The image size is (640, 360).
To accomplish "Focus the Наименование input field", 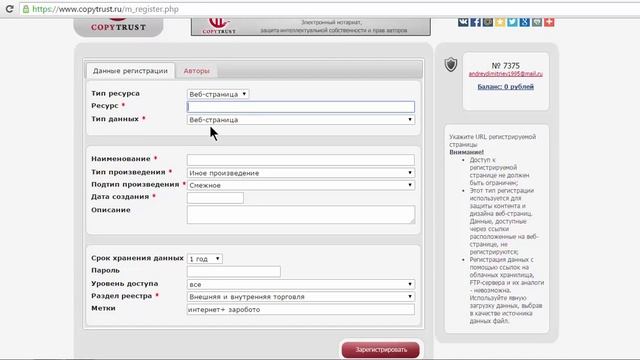I will [x=301, y=160].
